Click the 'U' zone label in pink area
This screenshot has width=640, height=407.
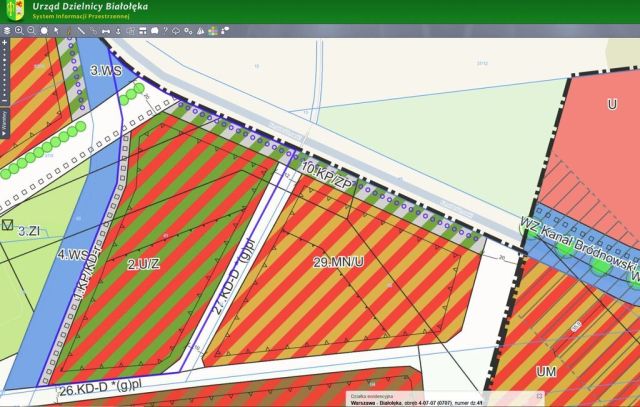click(x=612, y=105)
